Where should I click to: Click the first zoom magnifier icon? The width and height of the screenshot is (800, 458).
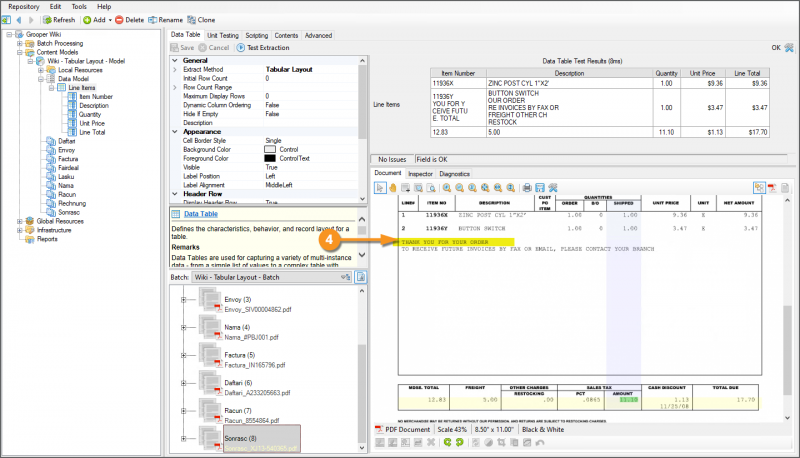(x=447, y=188)
